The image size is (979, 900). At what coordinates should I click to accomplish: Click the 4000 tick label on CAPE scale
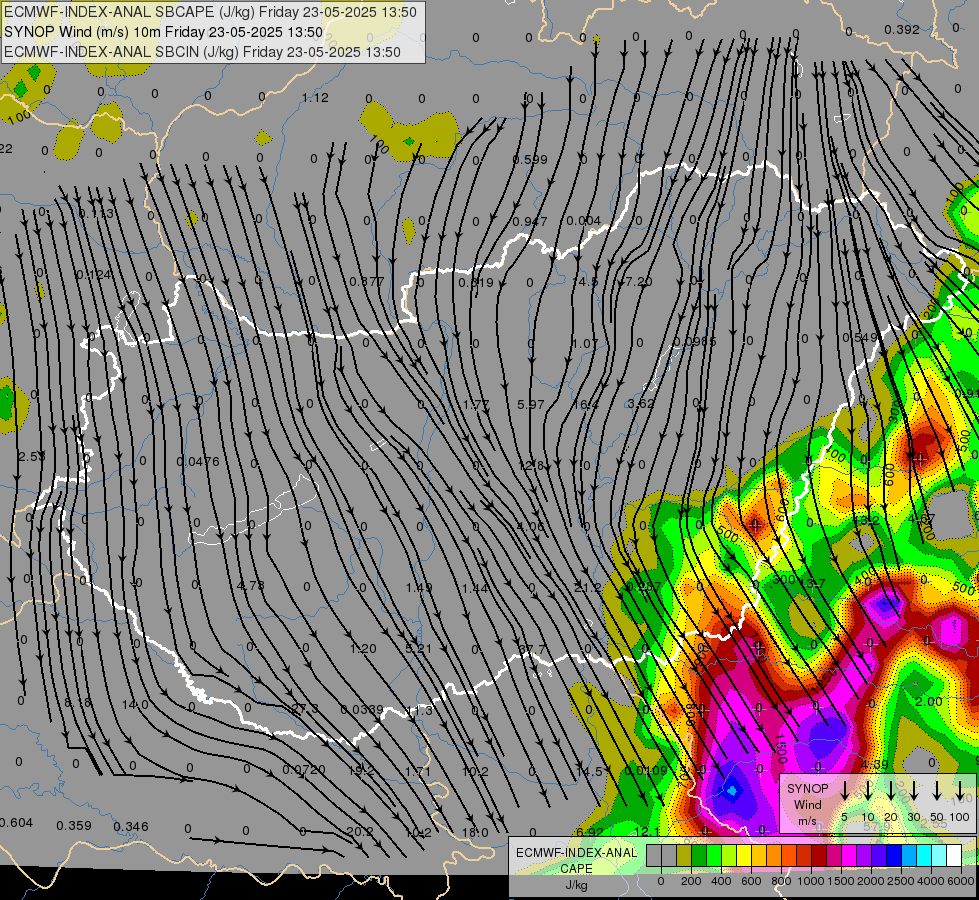pyautogui.click(x=931, y=881)
